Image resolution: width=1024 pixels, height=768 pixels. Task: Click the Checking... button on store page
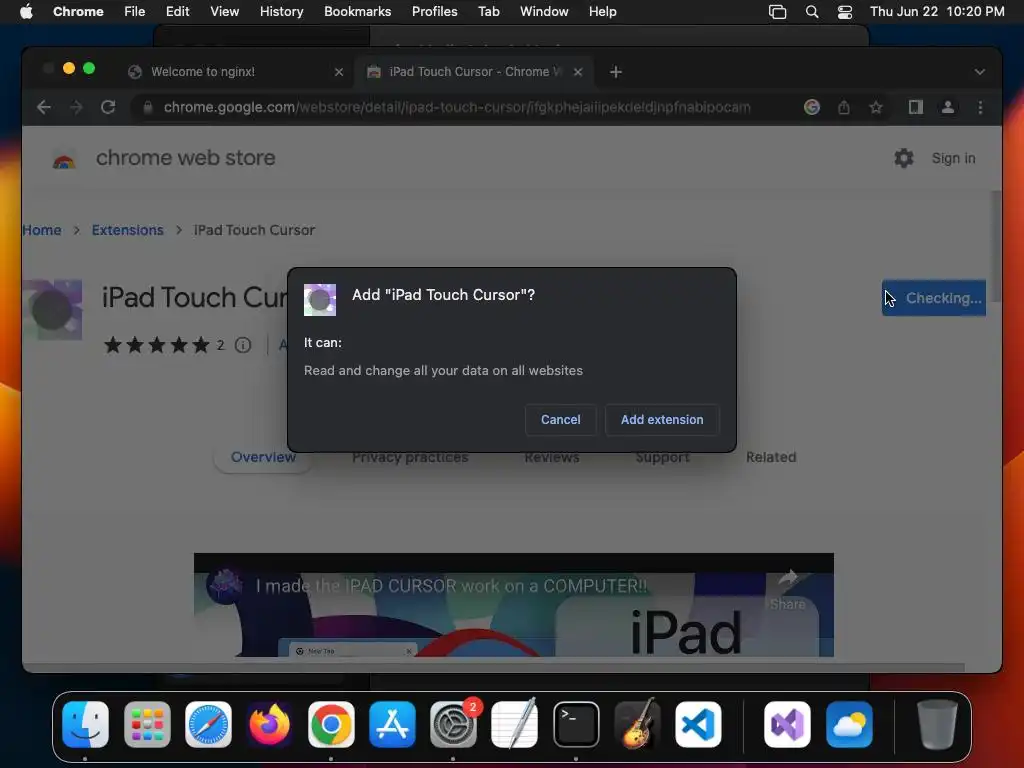(x=934, y=298)
